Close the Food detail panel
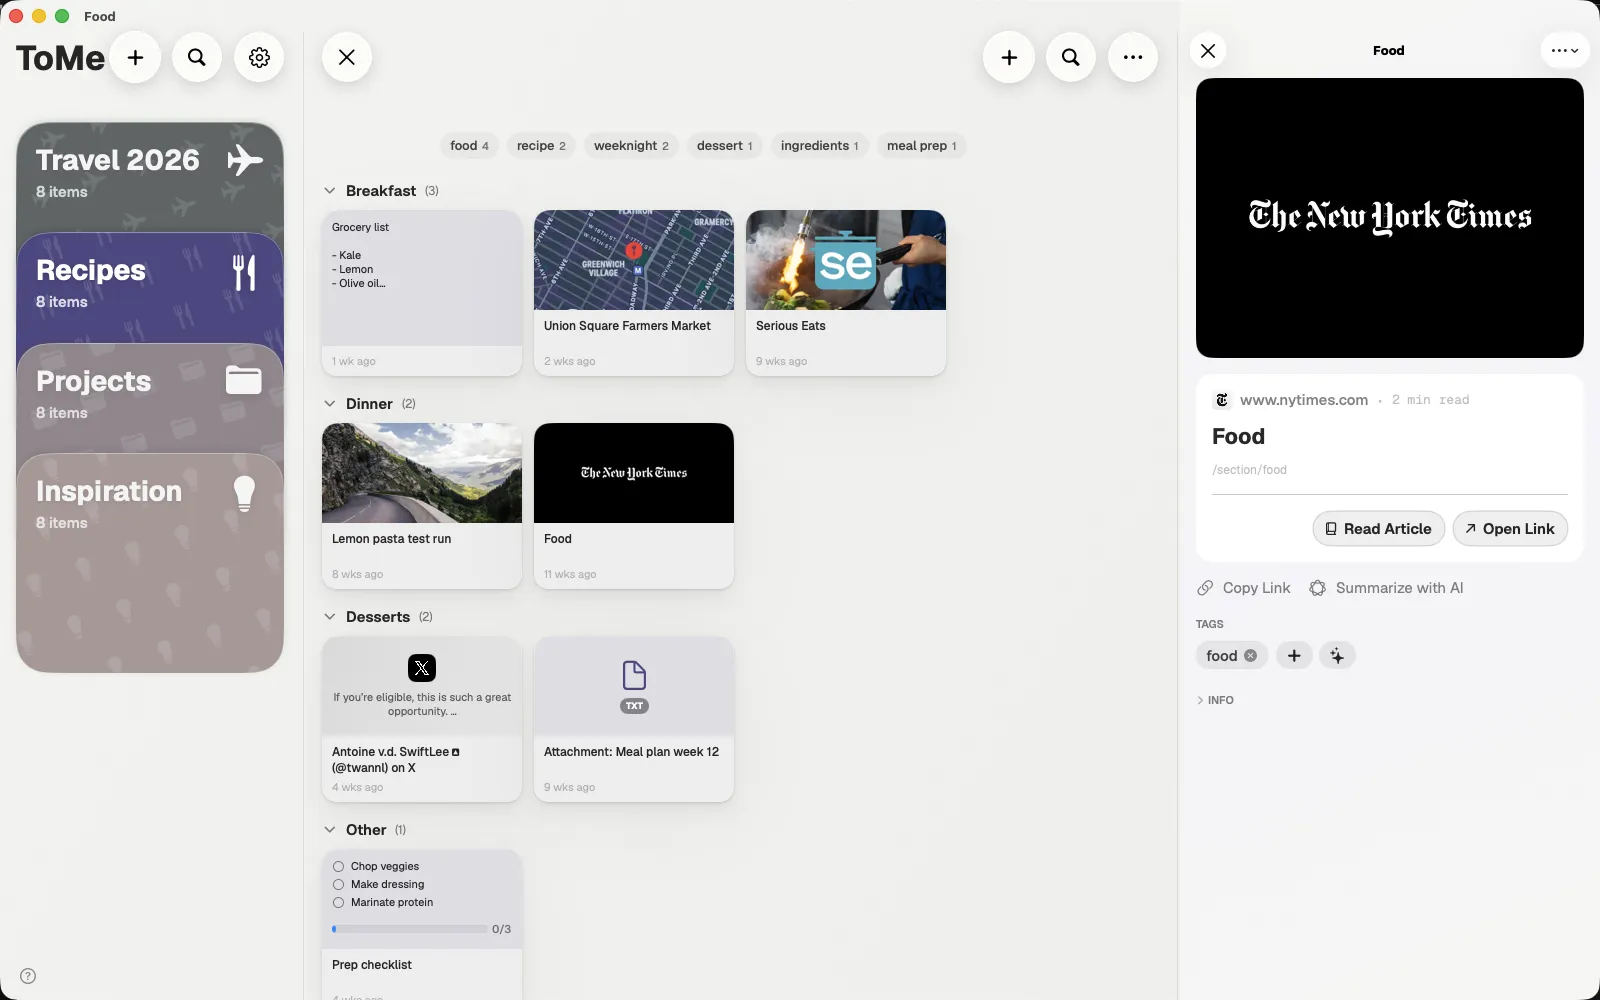1600x1000 pixels. tap(1208, 51)
